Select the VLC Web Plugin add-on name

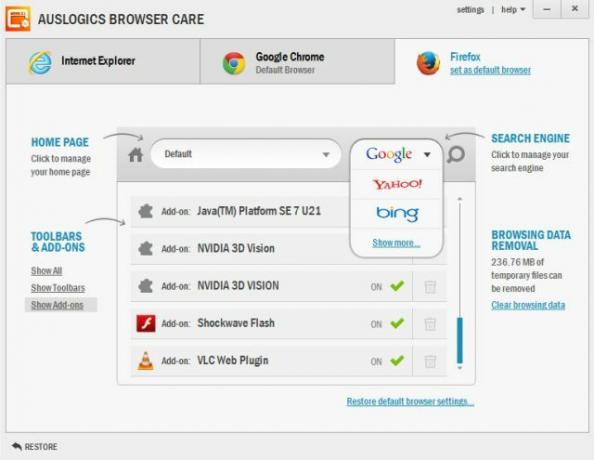pos(233,360)
